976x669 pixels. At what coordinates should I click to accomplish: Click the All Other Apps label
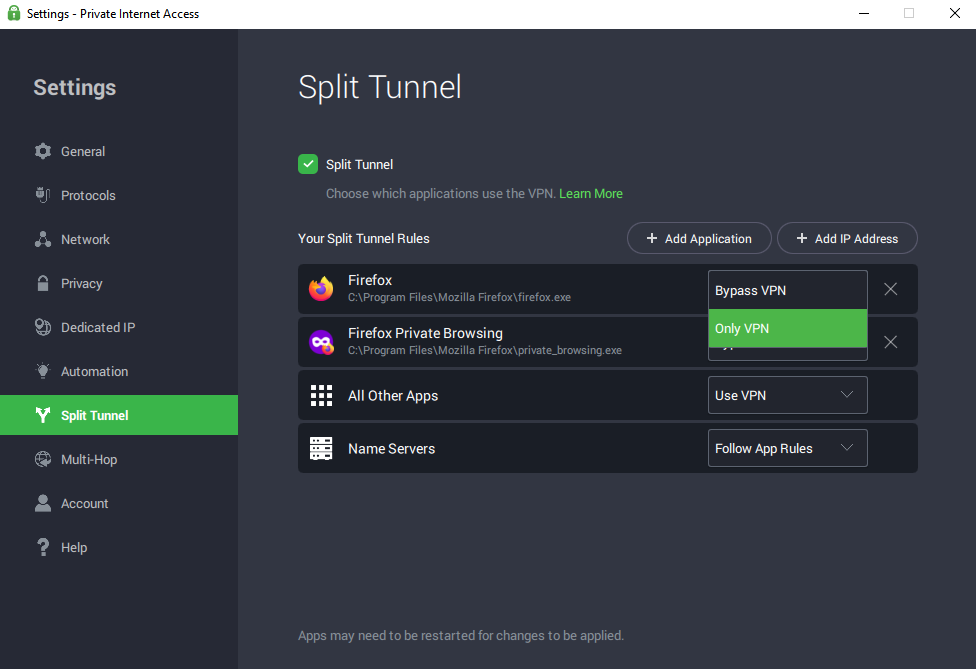click(x=393, y=396)
